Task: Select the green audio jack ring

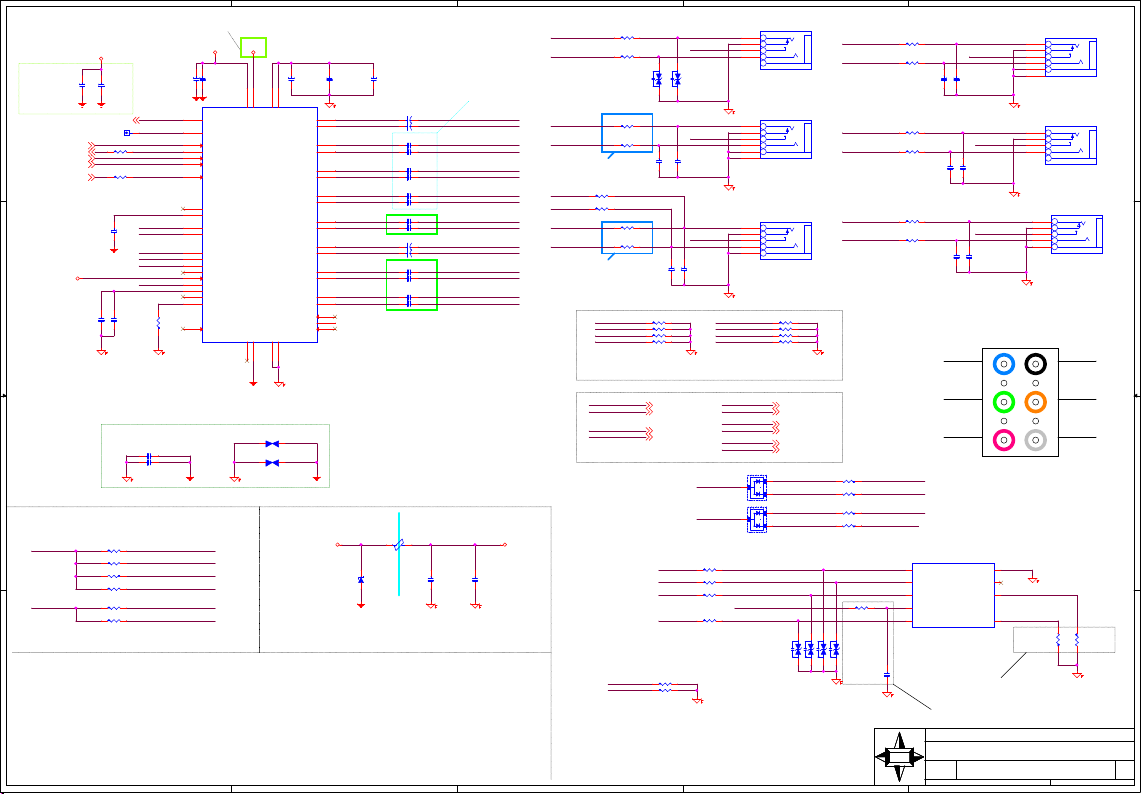Action: pyautogui.click(x=1004, y=402)
